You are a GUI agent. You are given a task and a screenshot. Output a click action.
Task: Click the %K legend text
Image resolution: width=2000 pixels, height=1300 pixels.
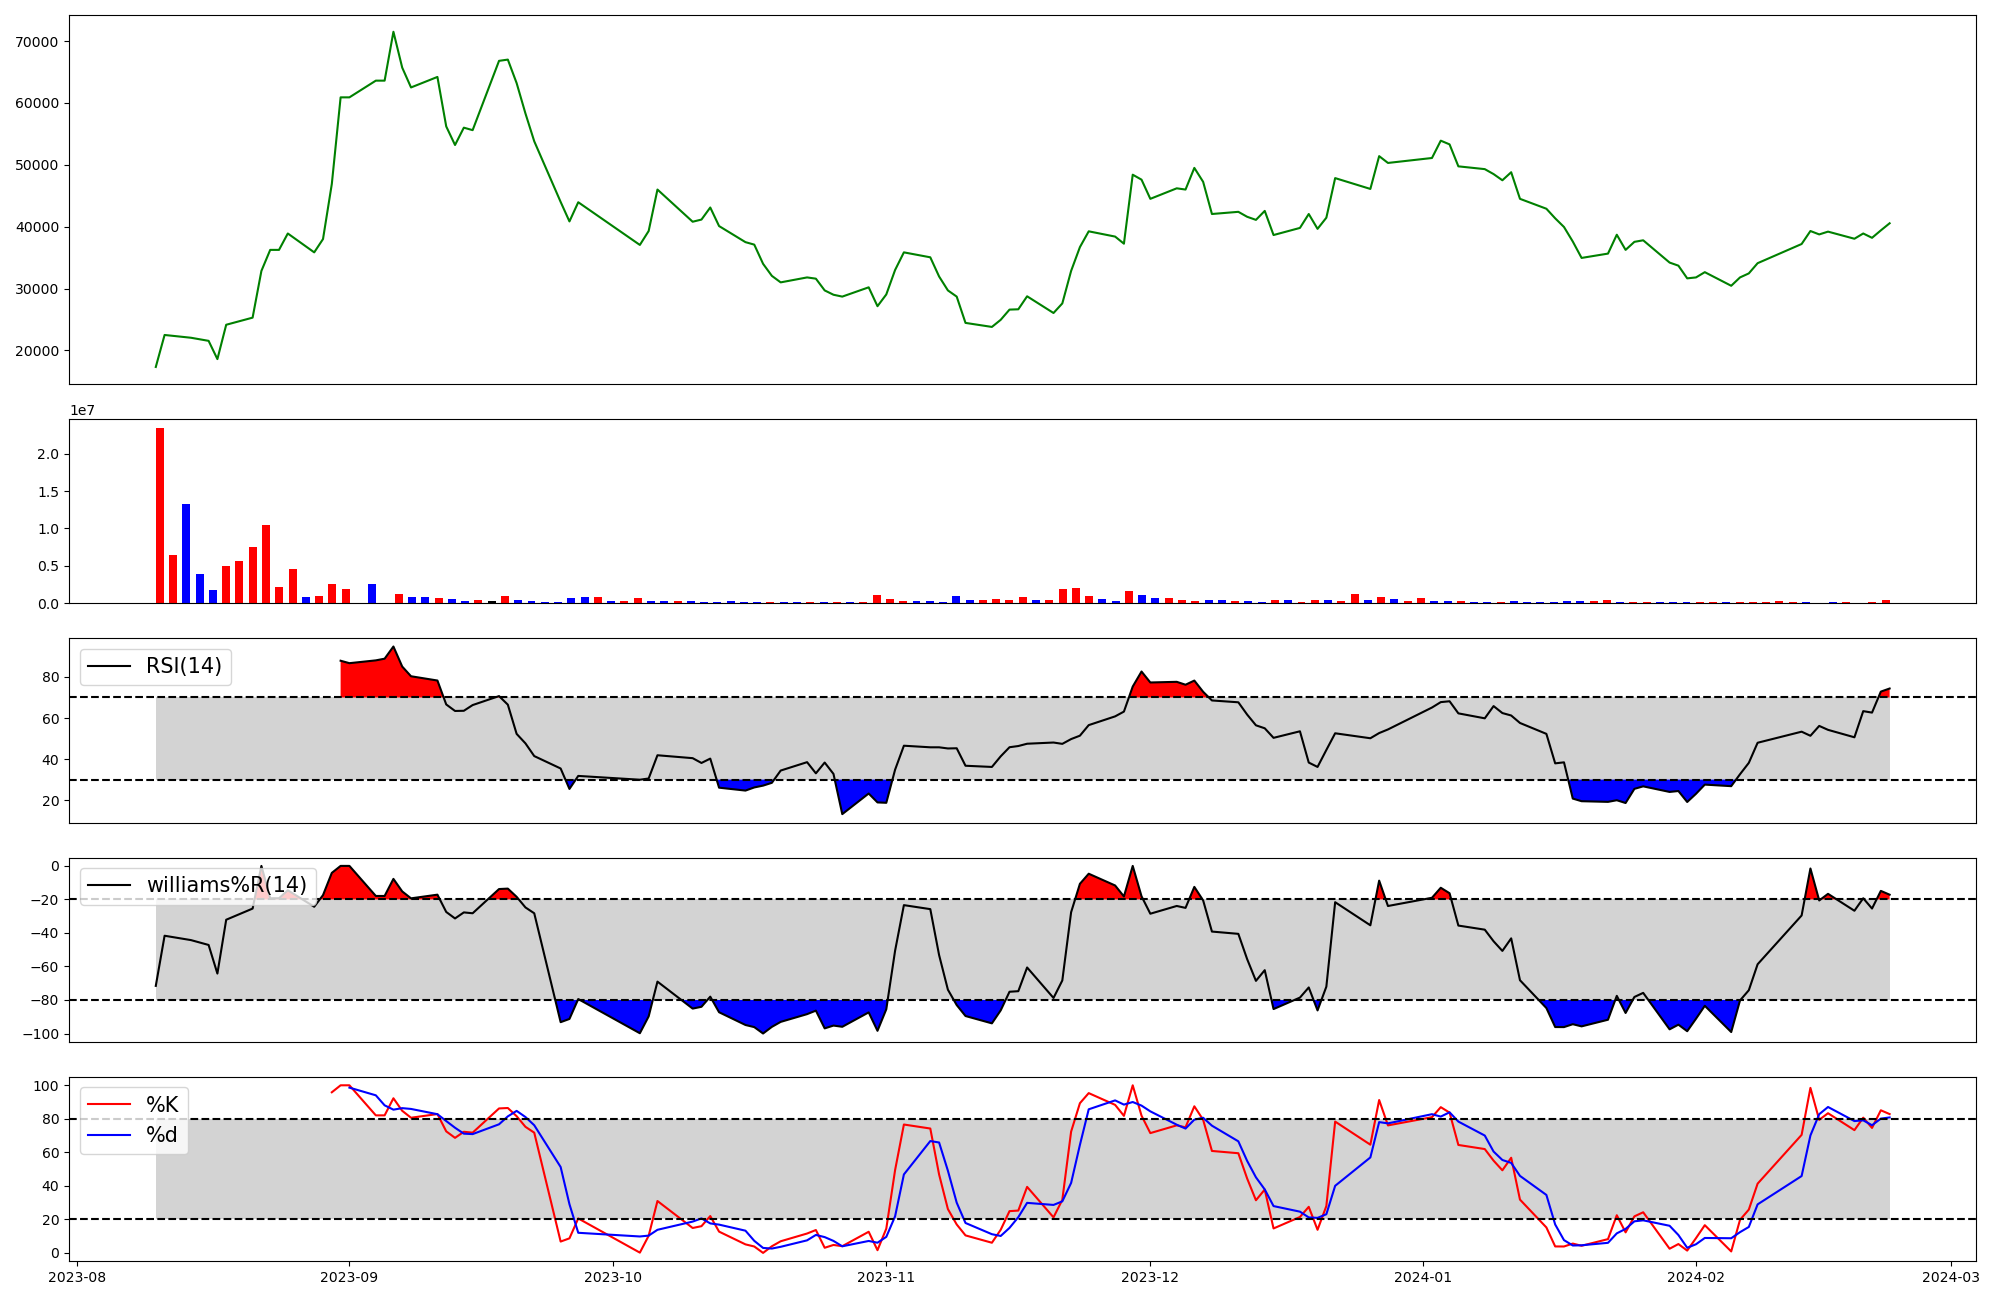(x=162, y=1104)
